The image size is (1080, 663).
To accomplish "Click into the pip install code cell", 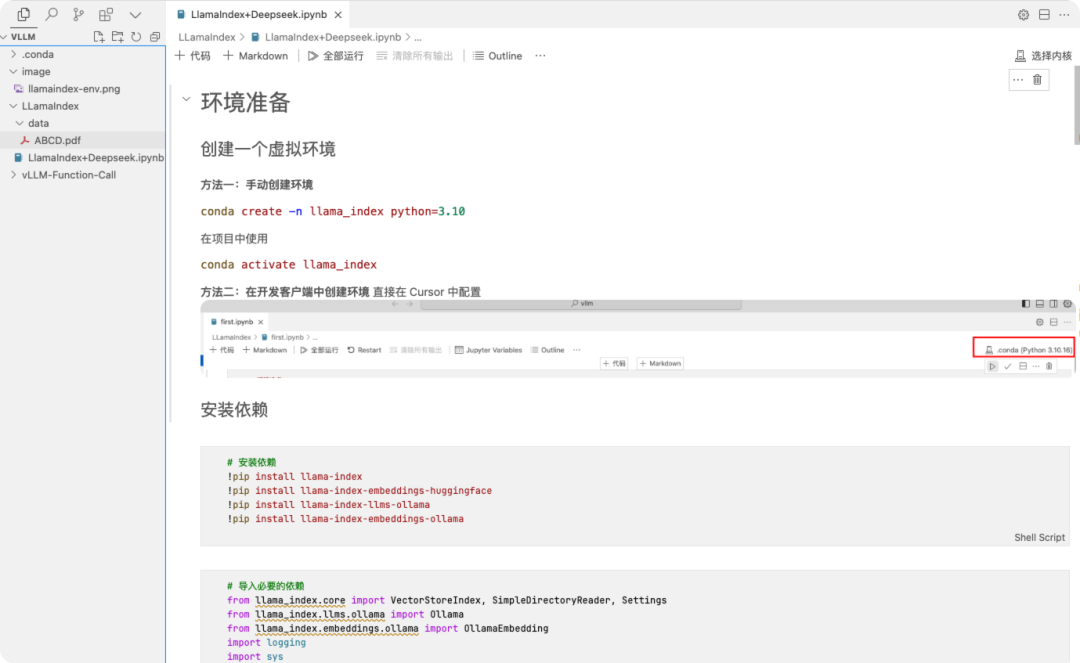I will pyautogui.click(x=634, y=496).
